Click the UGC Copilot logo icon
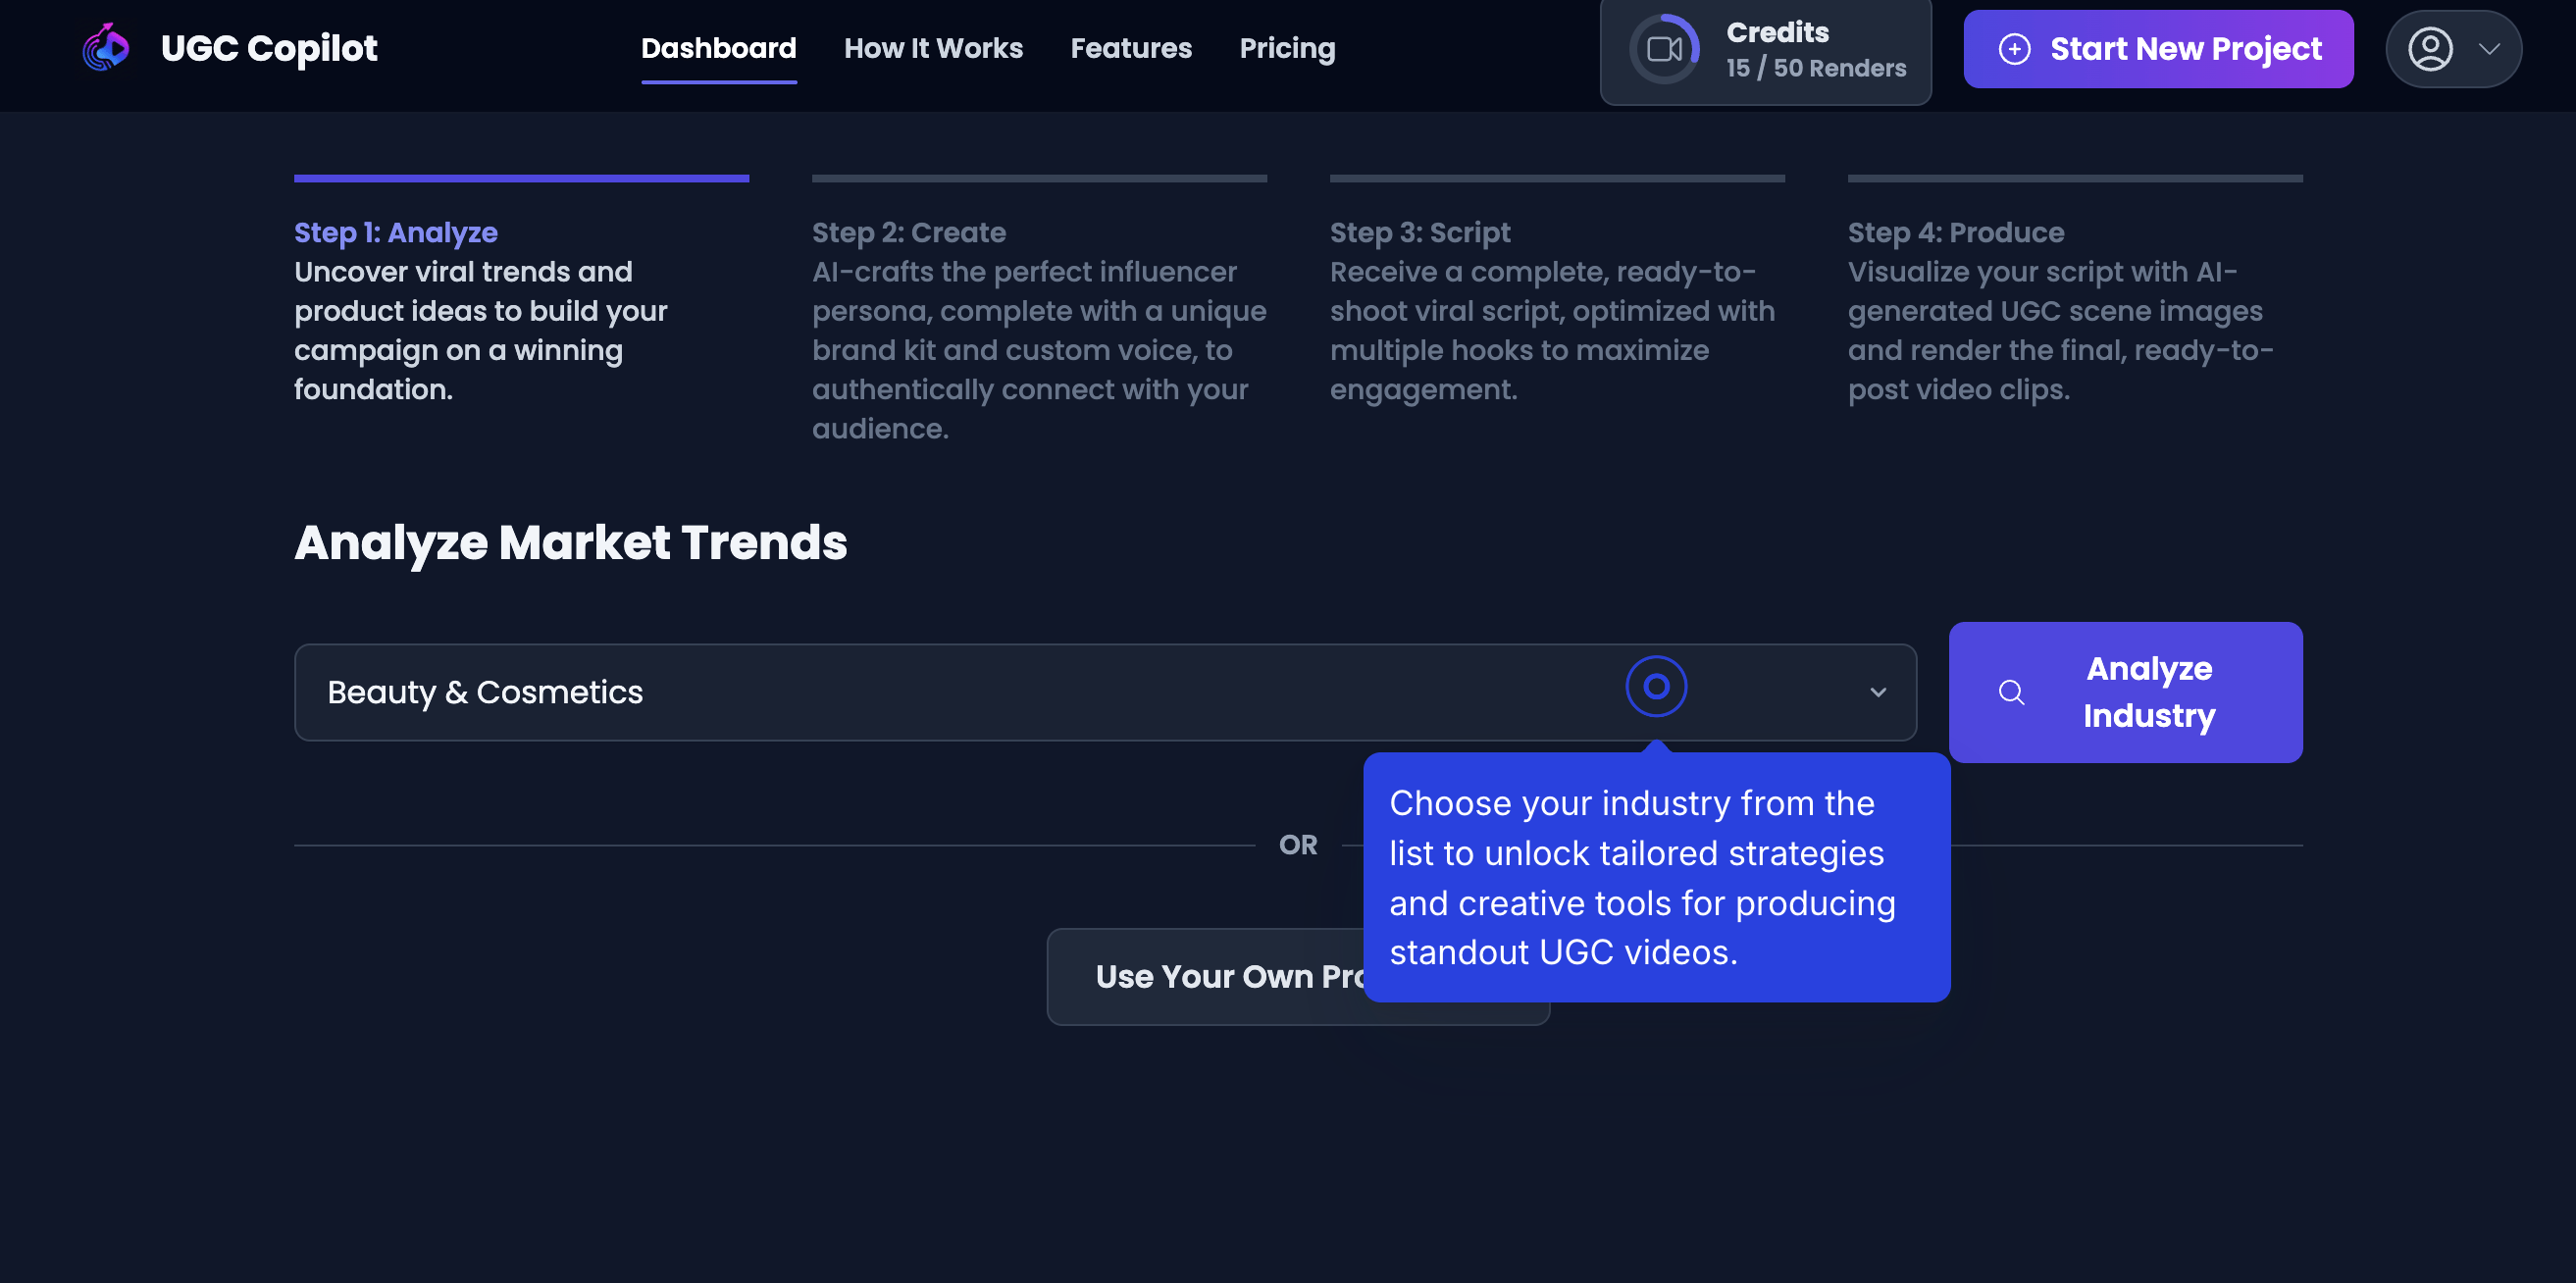Image resolution: width=2576 pixels, height=1283 pixels. tap(106, 48)
